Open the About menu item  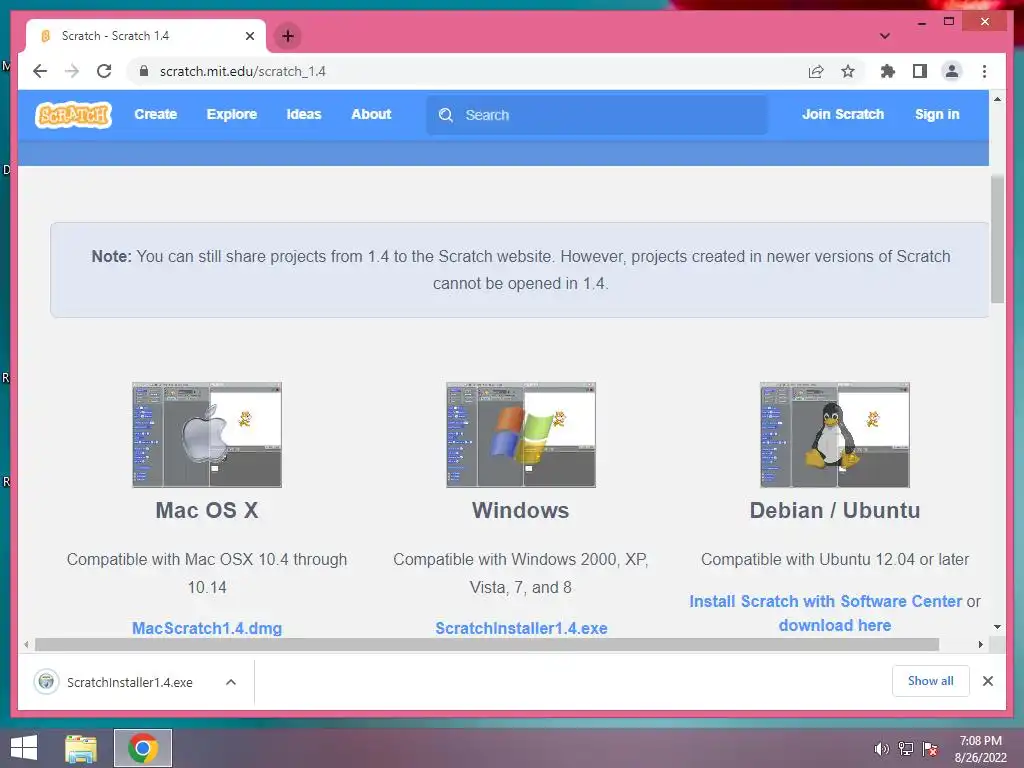pos(371,114)
